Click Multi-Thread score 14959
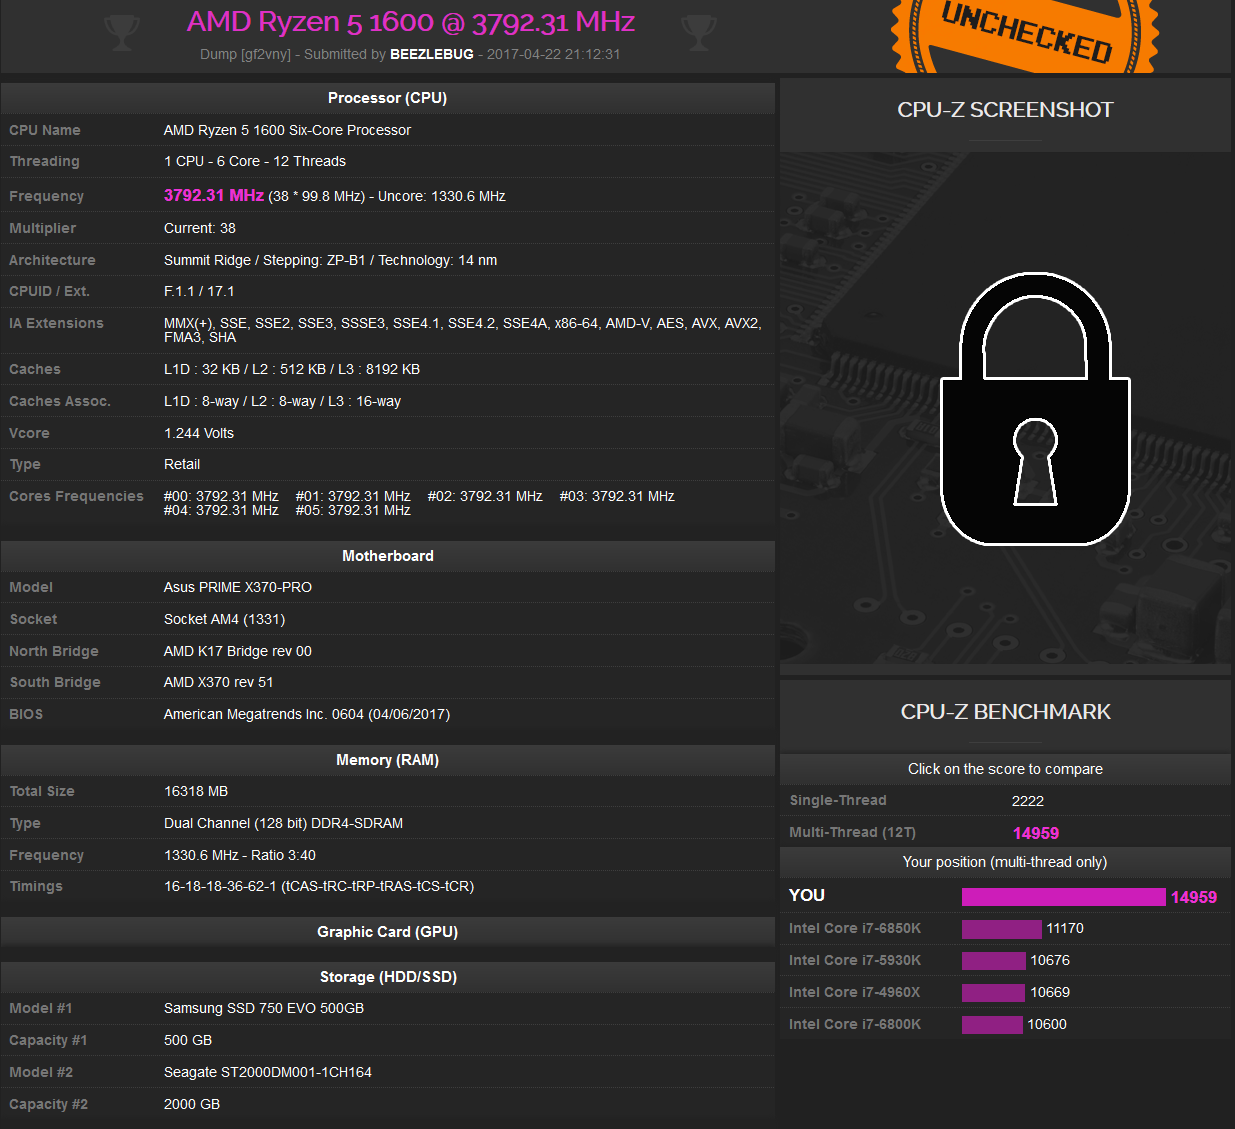 coord(1035,833)
